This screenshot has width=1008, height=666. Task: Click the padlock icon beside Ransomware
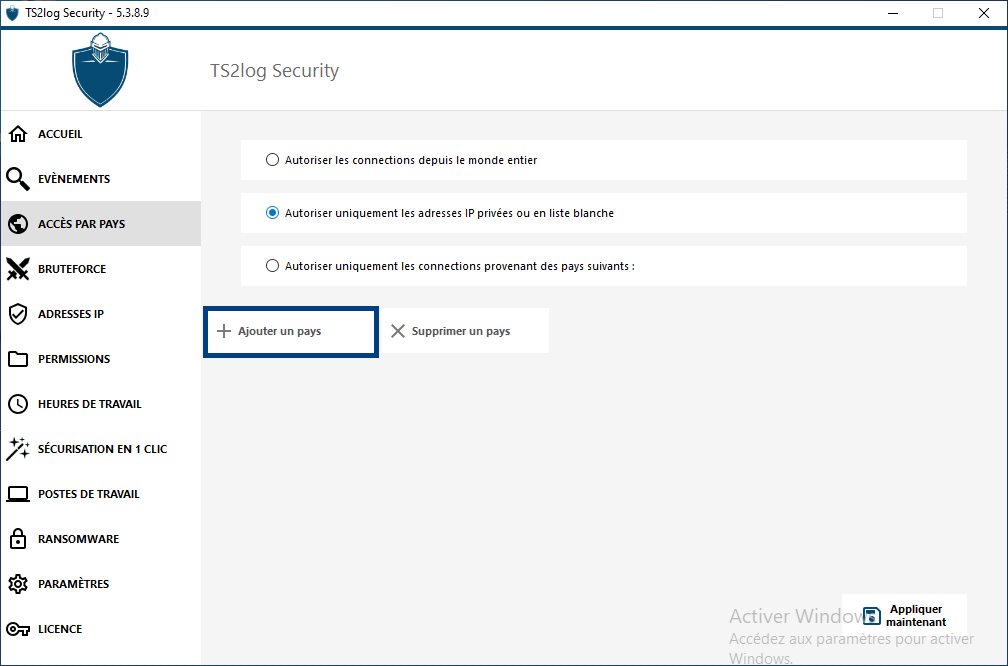click(x=18, y=539)
